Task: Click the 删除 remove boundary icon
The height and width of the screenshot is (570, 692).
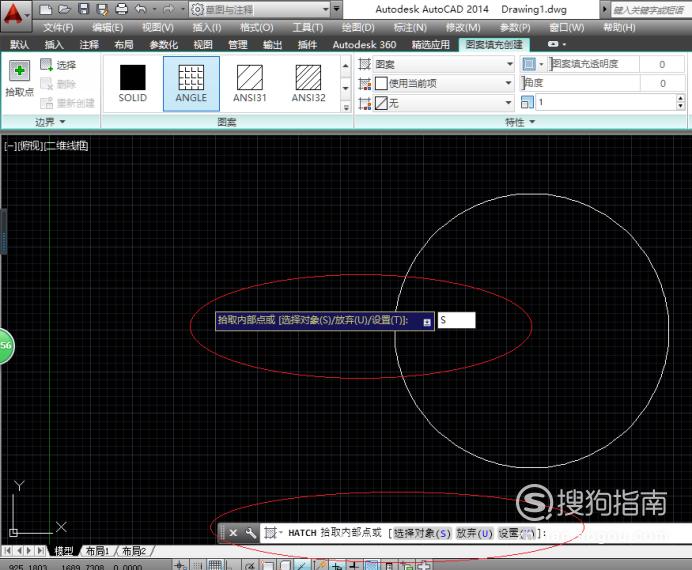Action: click(x=46, y=84)
